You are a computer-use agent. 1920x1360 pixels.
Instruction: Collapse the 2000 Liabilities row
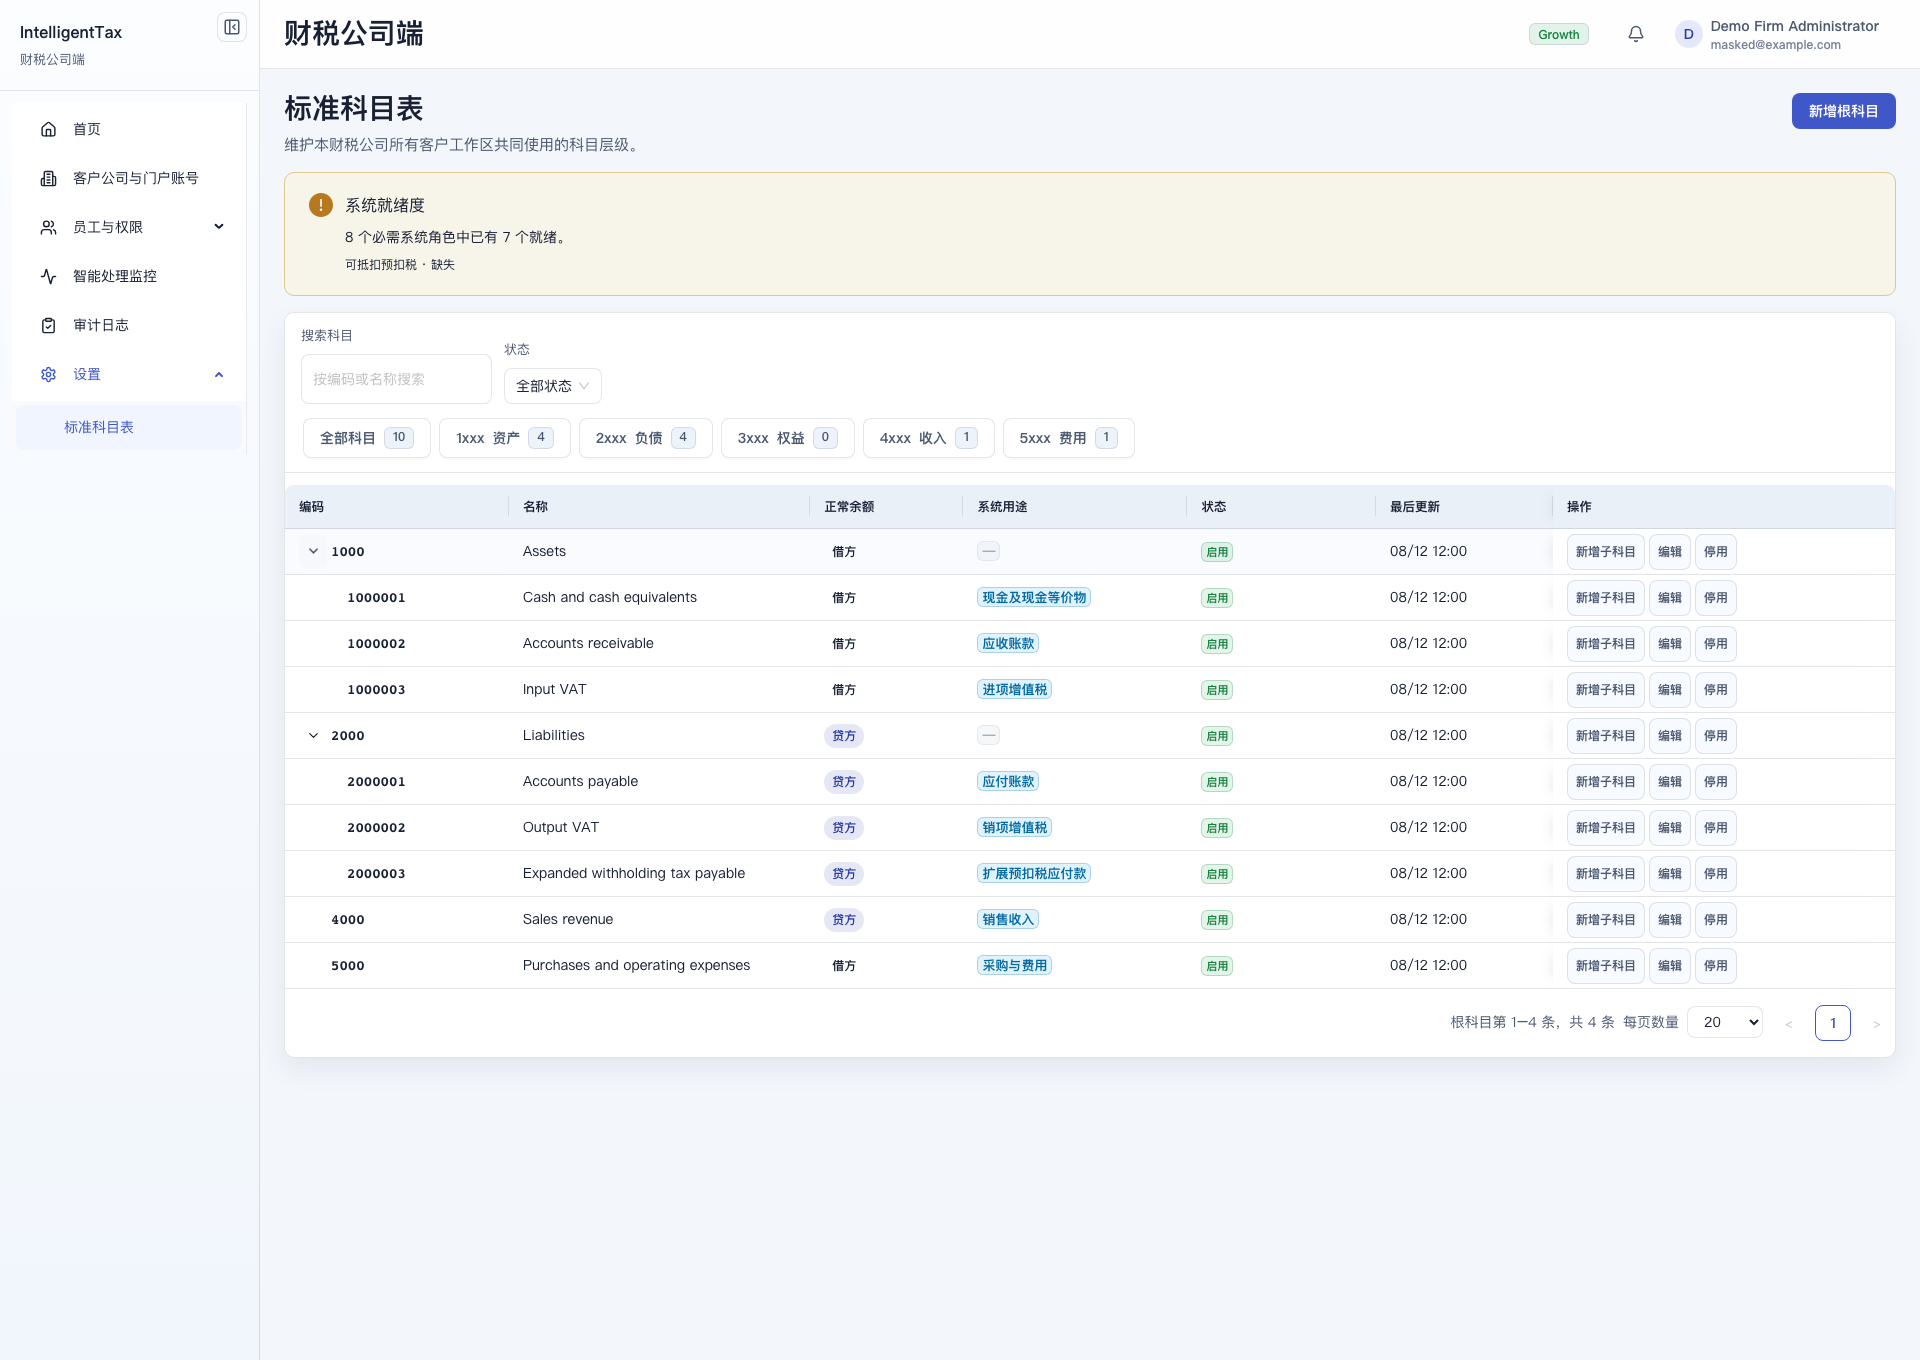pos(313,735)
